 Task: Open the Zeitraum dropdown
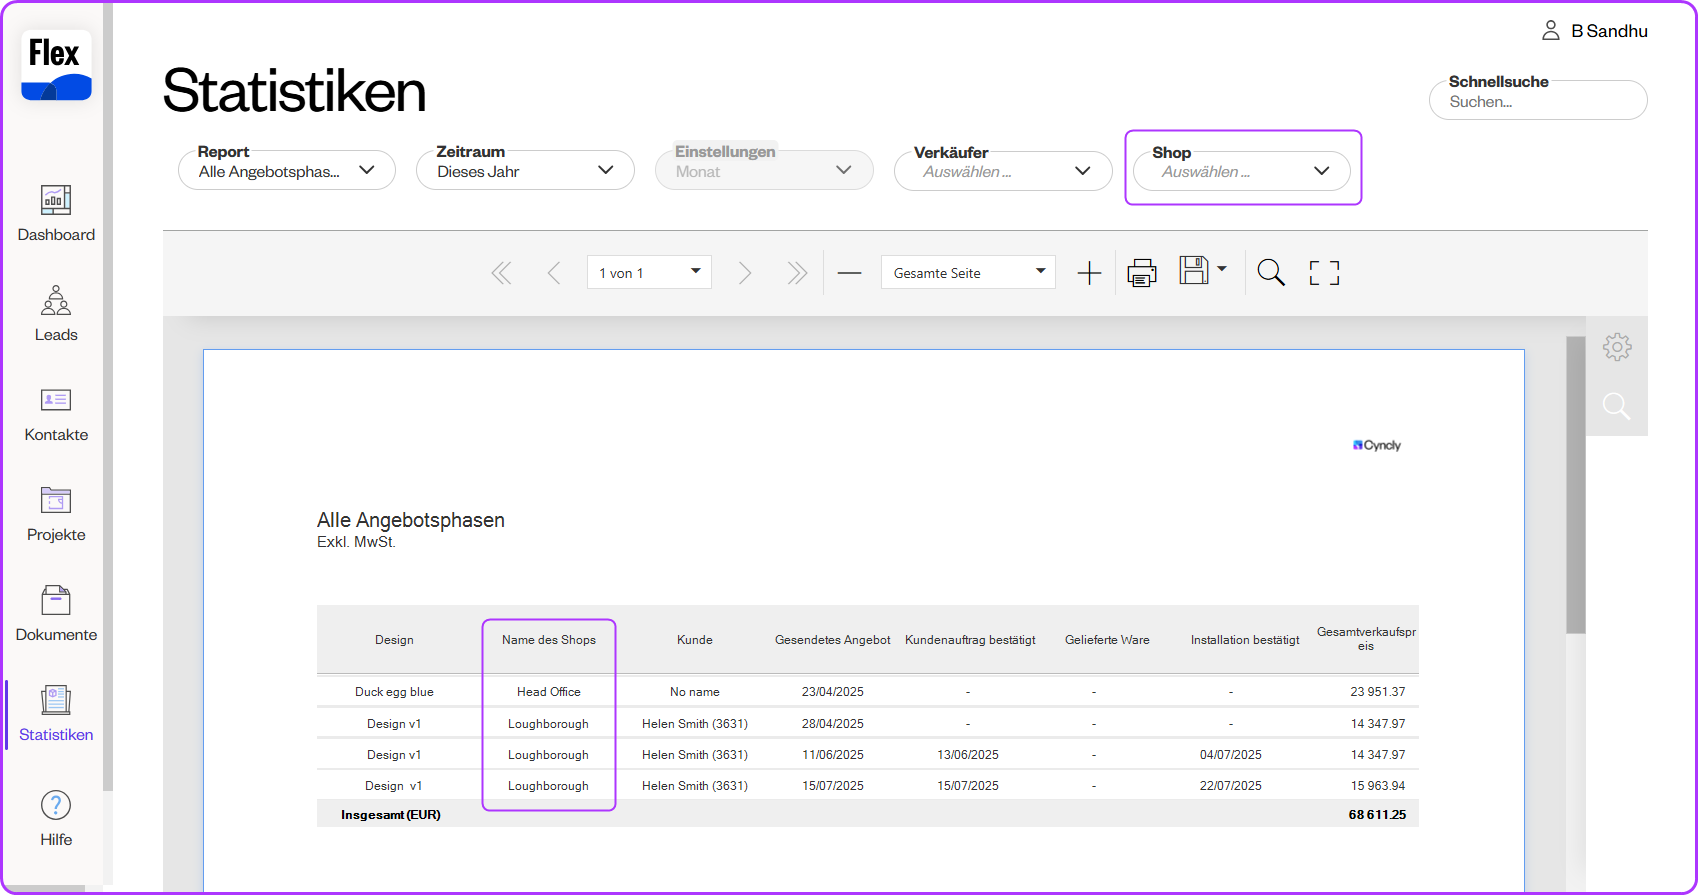524,171
